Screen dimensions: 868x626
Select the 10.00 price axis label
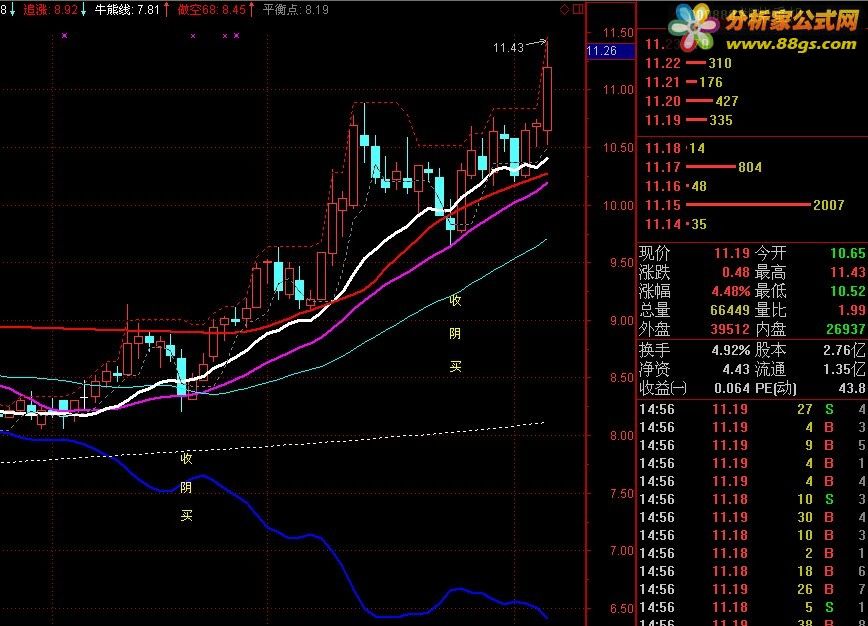point(618,206)
